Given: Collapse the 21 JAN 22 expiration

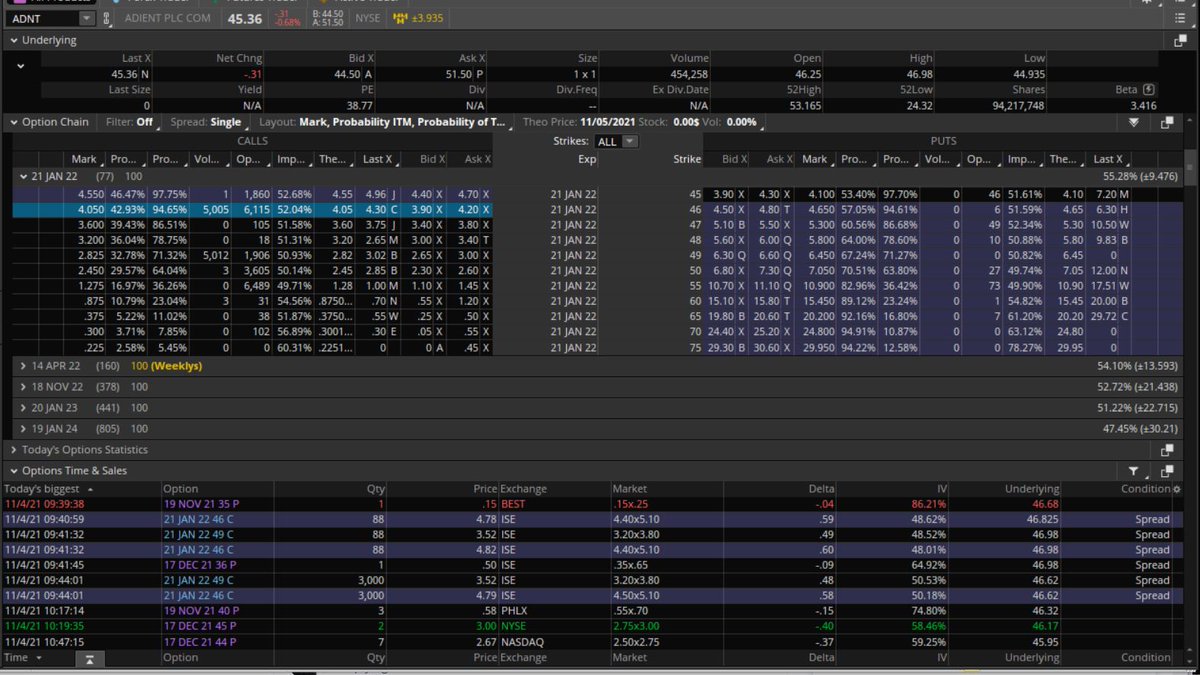Looking at the screenshot, I should pyautogui.click(x=23, y=176).
